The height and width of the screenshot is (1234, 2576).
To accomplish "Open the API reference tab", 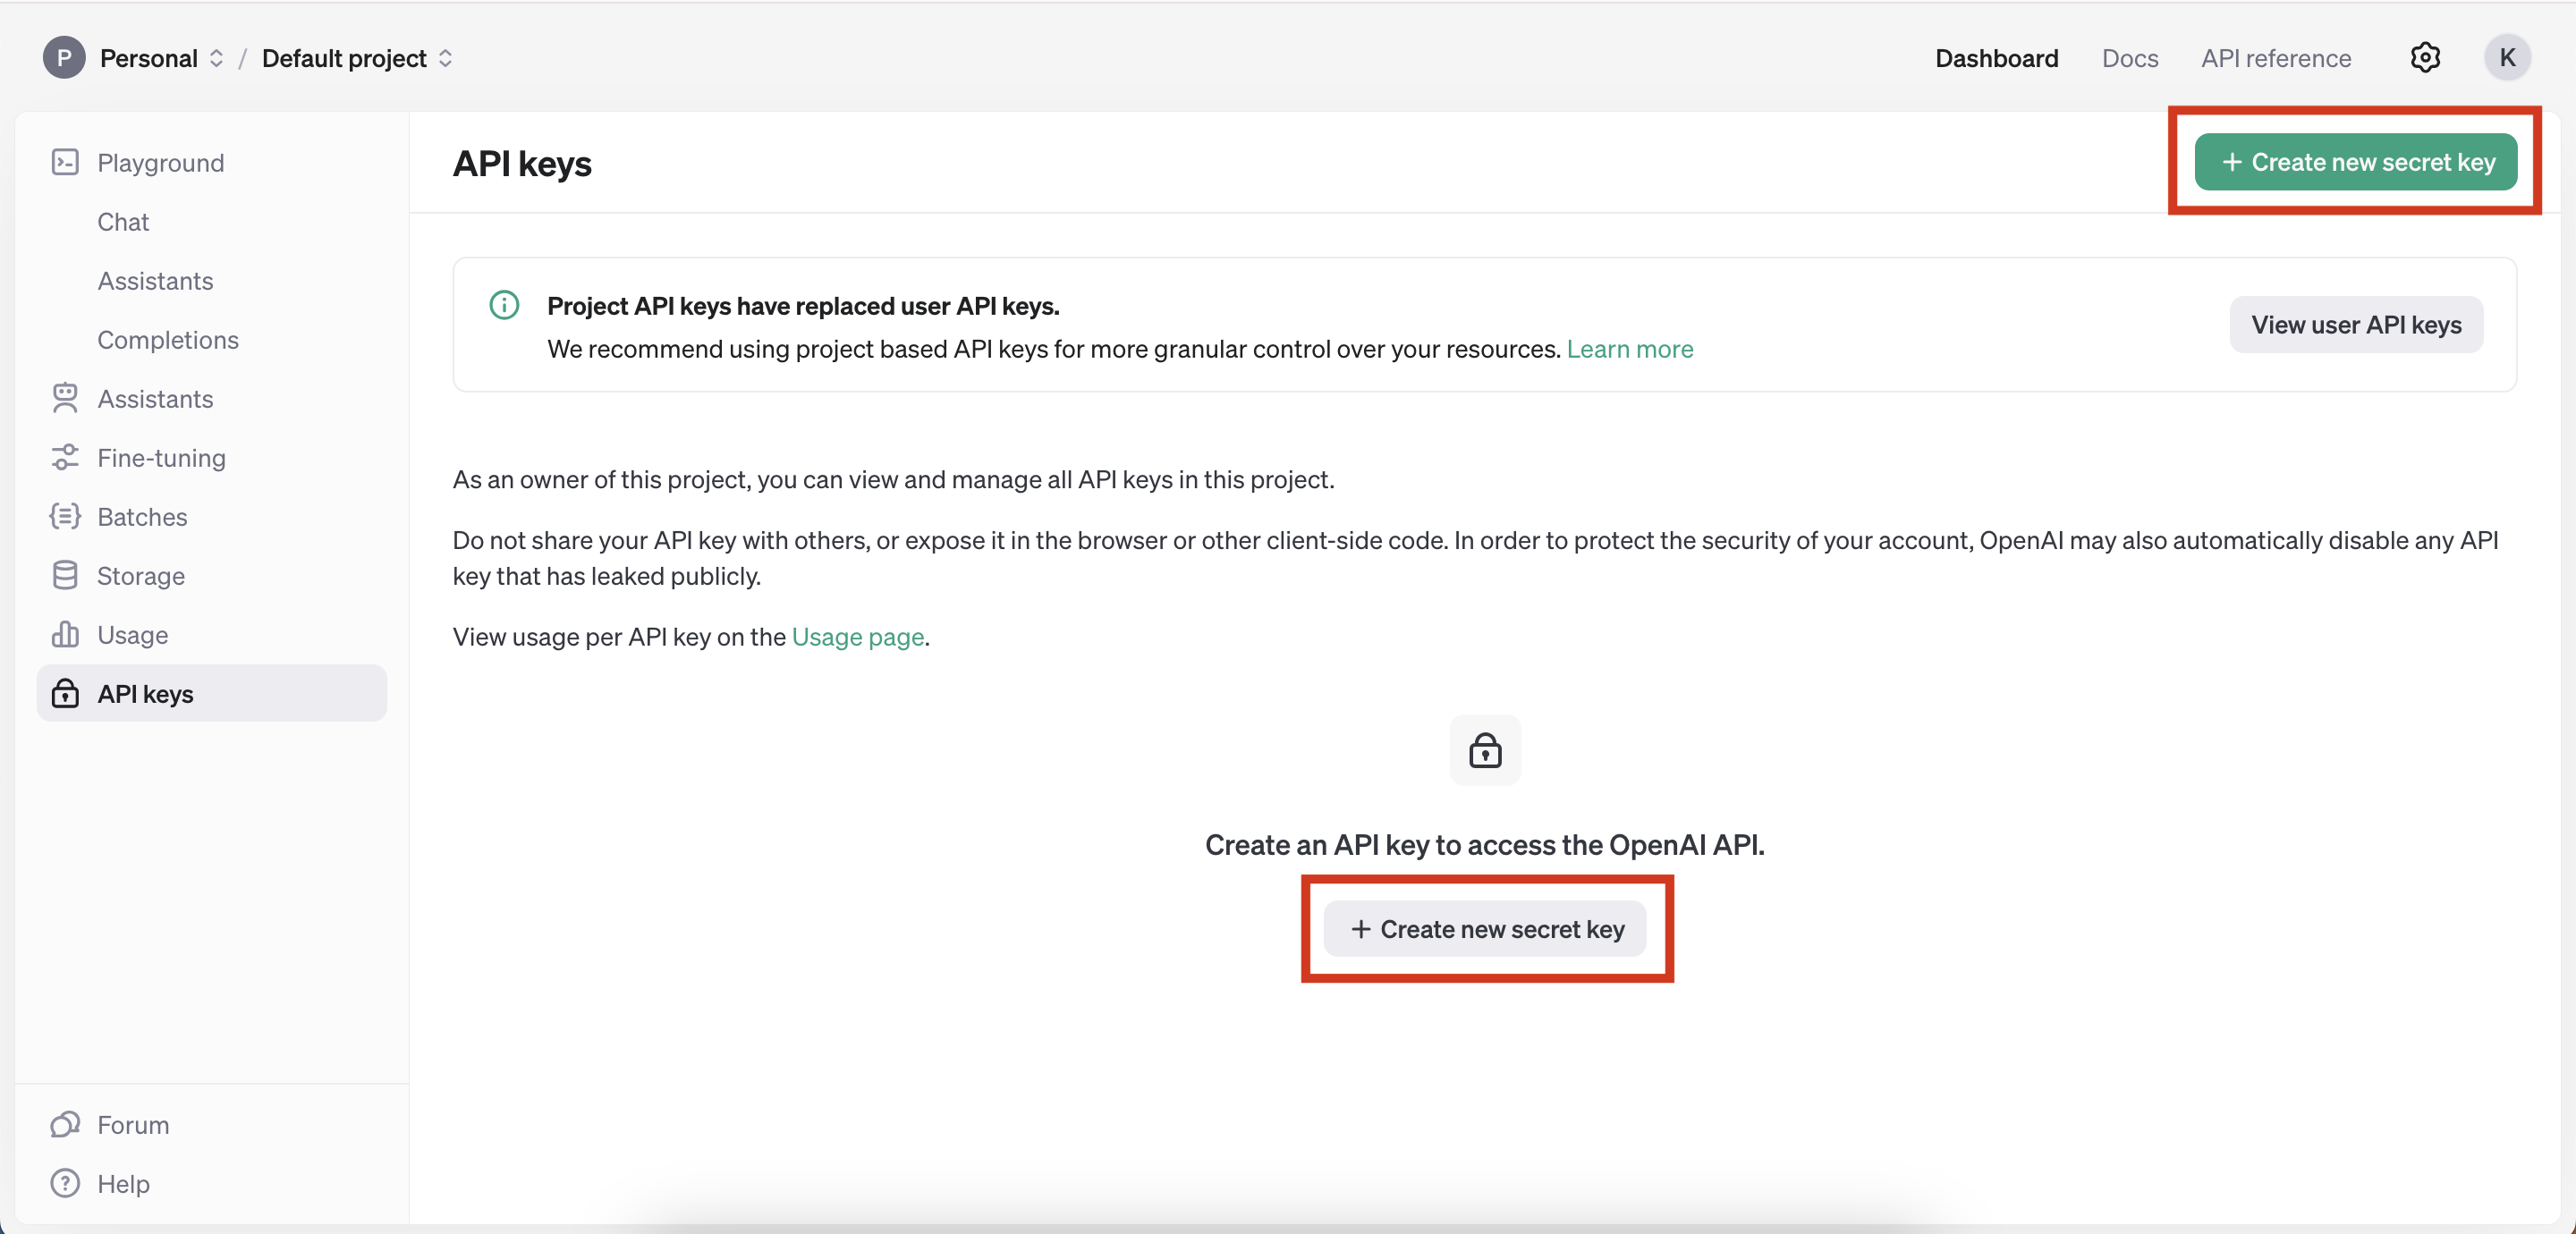I will (2275, 58).
